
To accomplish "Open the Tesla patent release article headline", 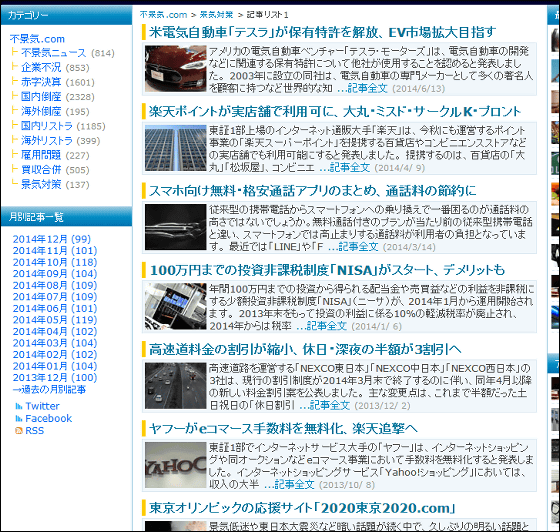I will 322,32.
